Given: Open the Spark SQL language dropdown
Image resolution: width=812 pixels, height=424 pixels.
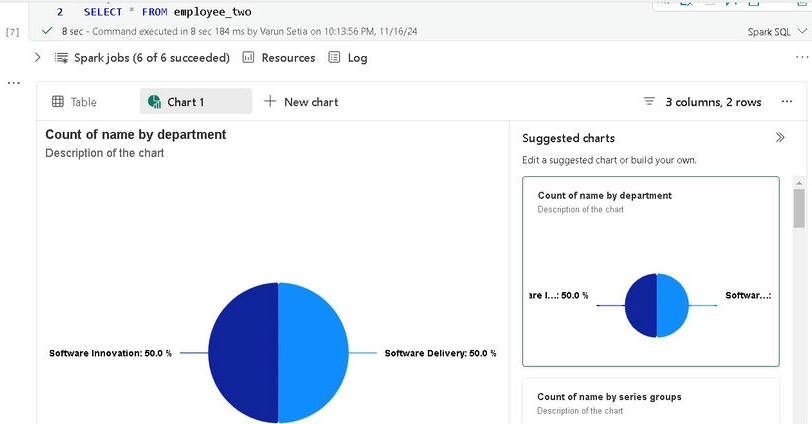Looking at the screenshot, I should tap(777, 32).
